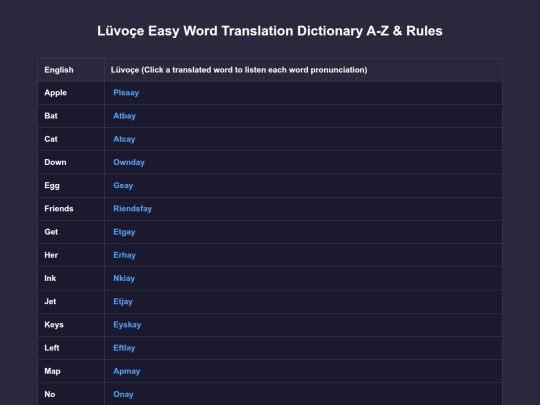Image resolution: width=540 pixels, height=405 pixels.
Task: Click the translated word Atbay
Action: [x=124, y=116]
